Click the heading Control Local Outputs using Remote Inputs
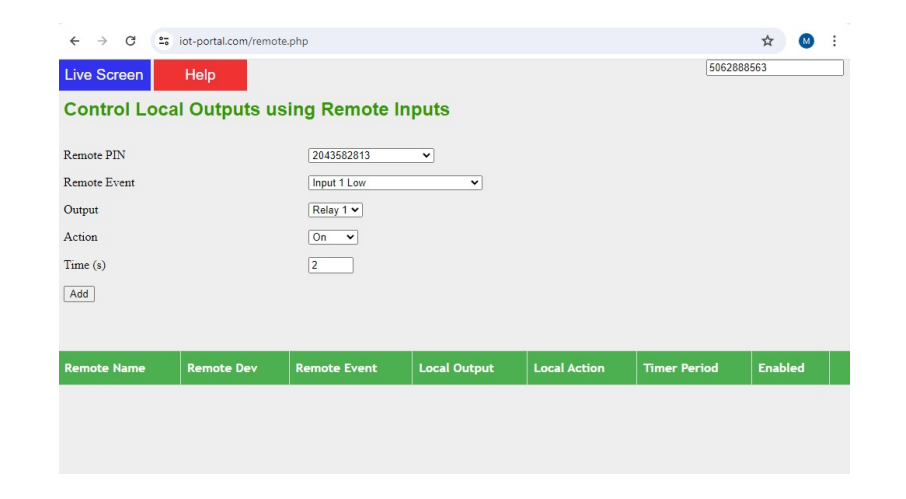Viewport: 906px width, 499px height. click(x=257, y=109)
